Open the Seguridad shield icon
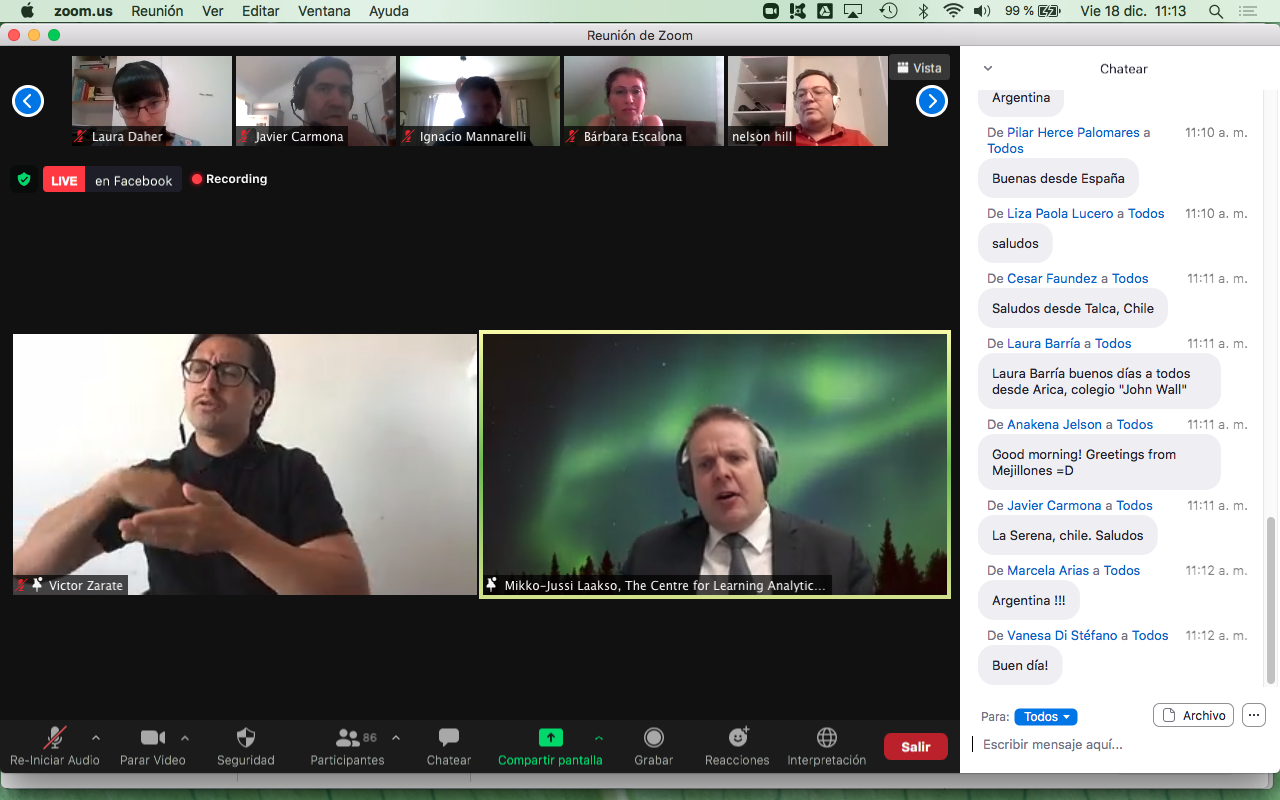The width and height of the screenshot is (1280, 800). (245, 738)
